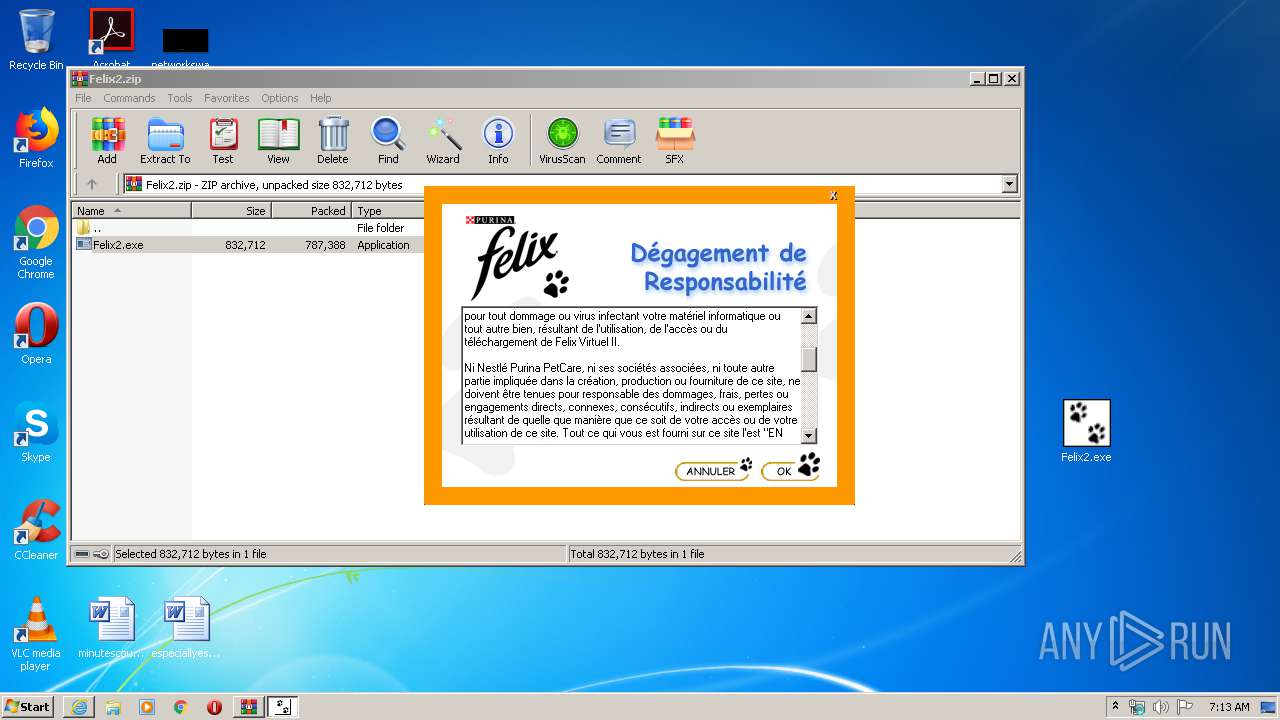
Task: Expand the archive path dropdown
Action: pyautogui.click(x=1009, y=184)
